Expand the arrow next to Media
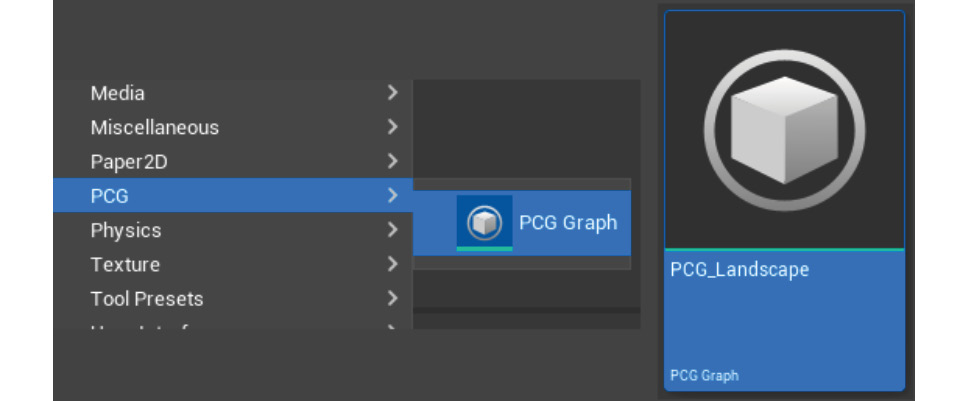Viewport: 967px width, 401px height. coord(392,93)
